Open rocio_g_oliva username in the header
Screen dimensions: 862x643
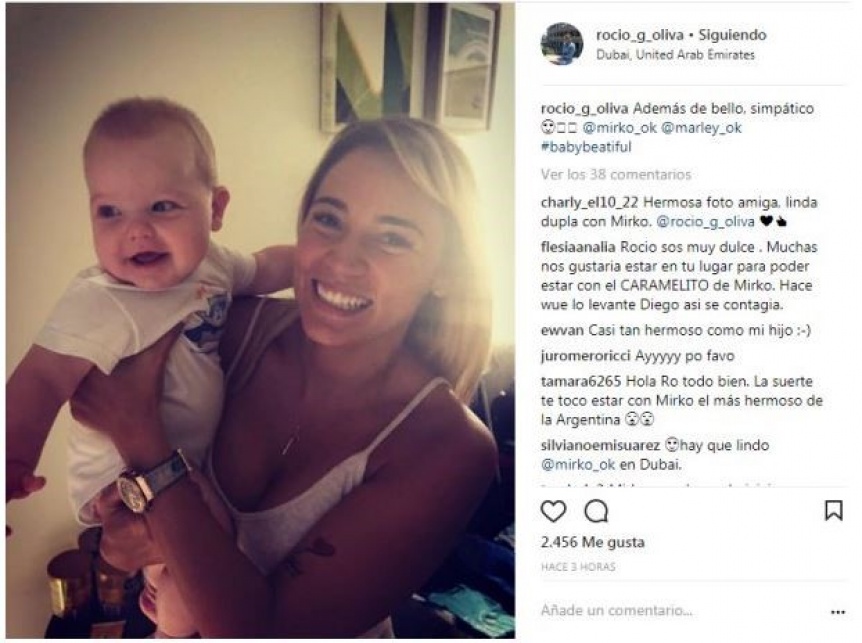[640, 35]
